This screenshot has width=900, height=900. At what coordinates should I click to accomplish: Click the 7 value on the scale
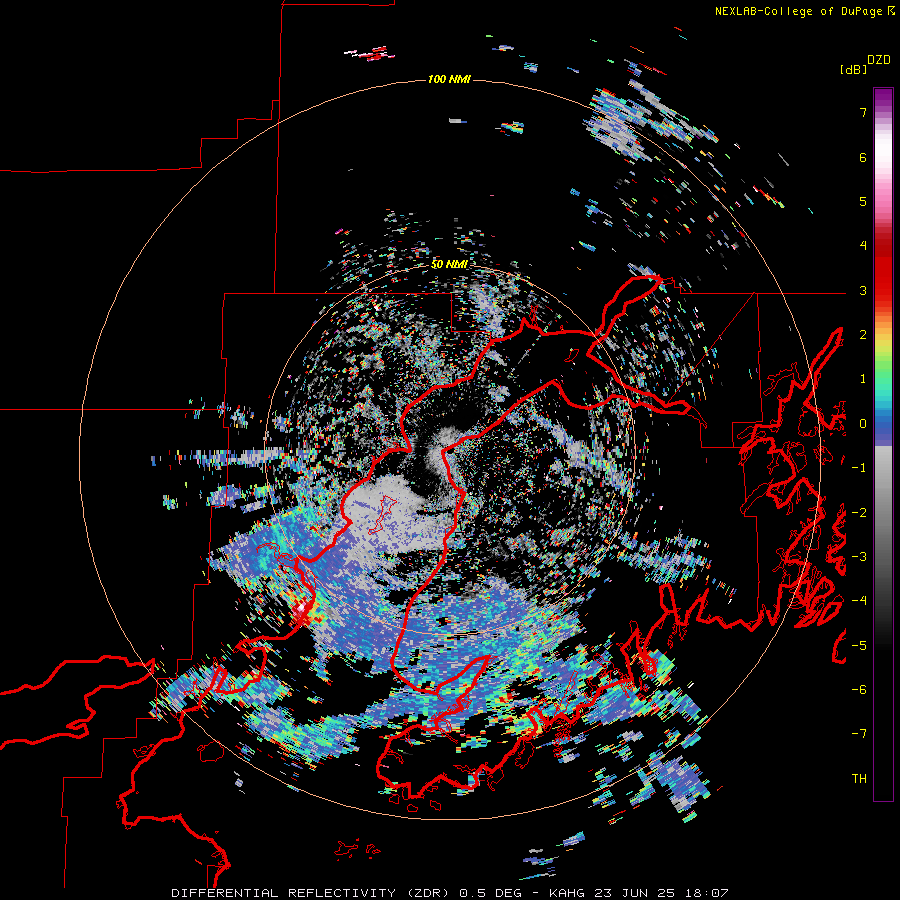(863, 112)
